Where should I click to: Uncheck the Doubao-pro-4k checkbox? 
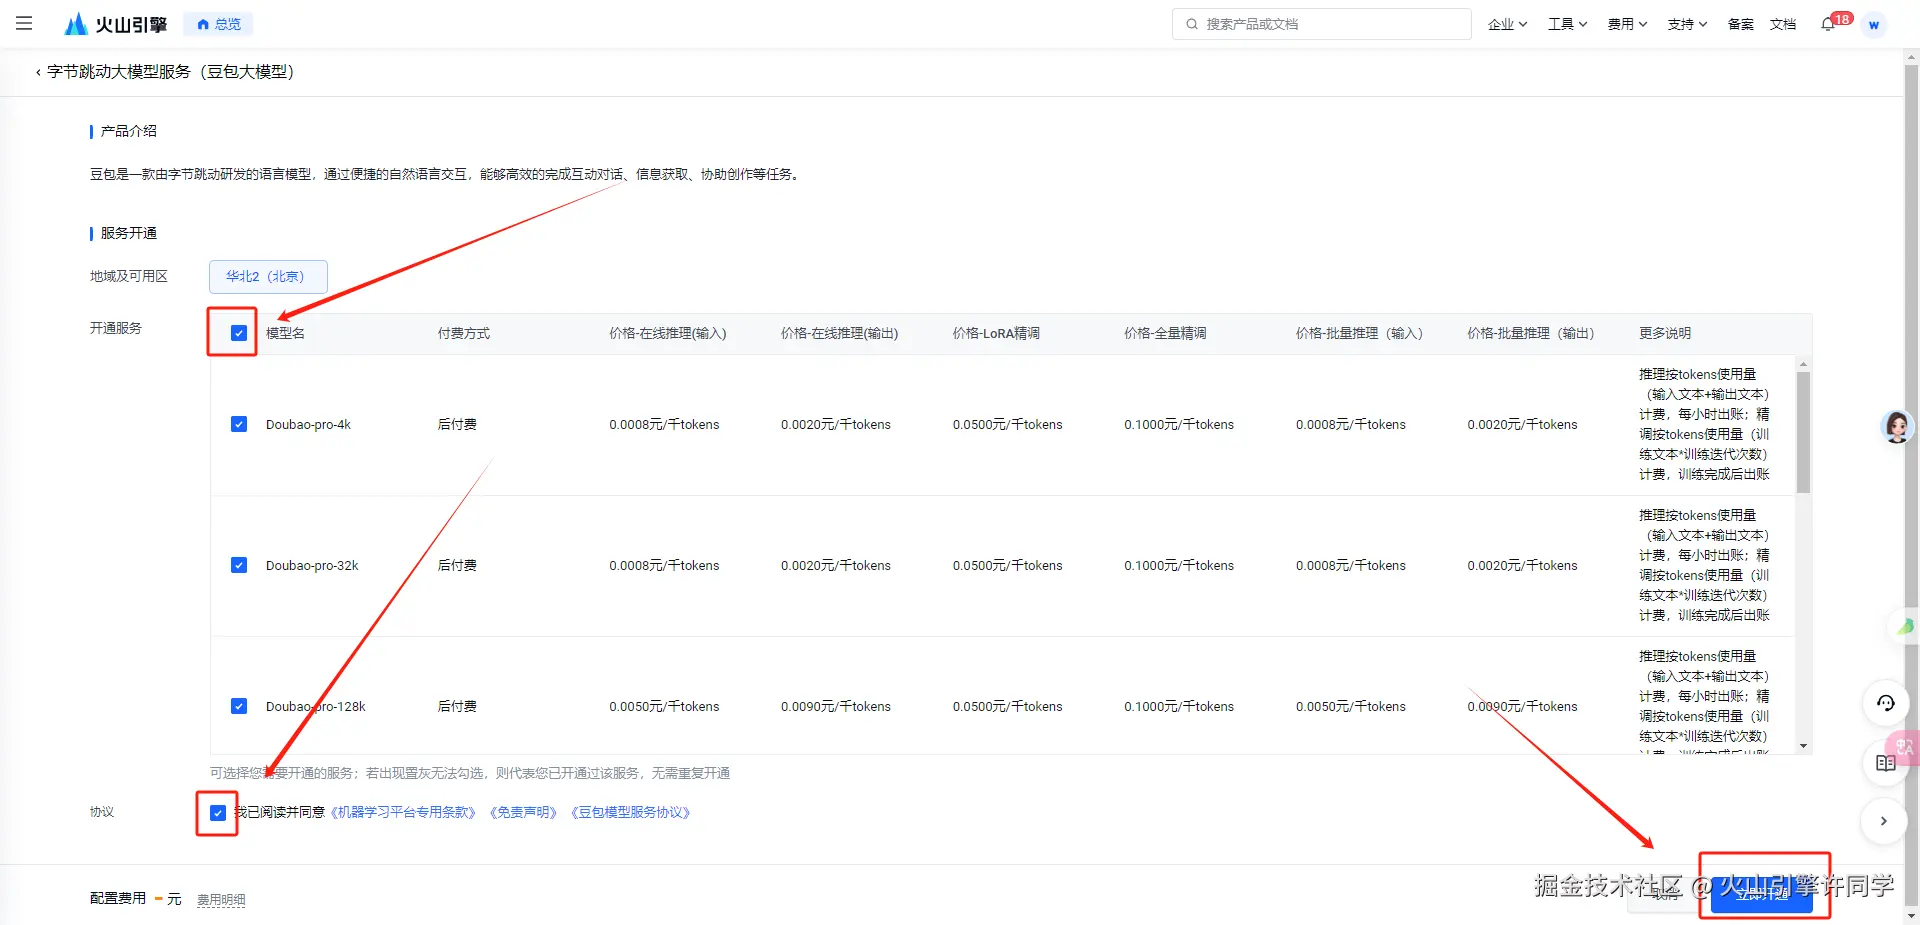tap(239, 424)
